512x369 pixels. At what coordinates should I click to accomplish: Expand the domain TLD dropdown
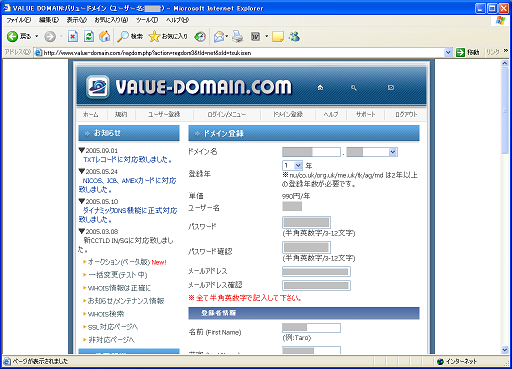(393, 152)
